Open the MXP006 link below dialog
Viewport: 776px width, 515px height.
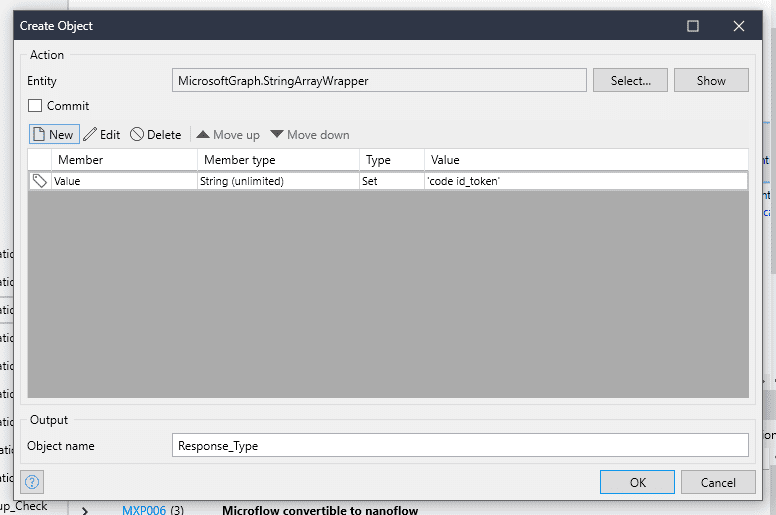(144, 509)
